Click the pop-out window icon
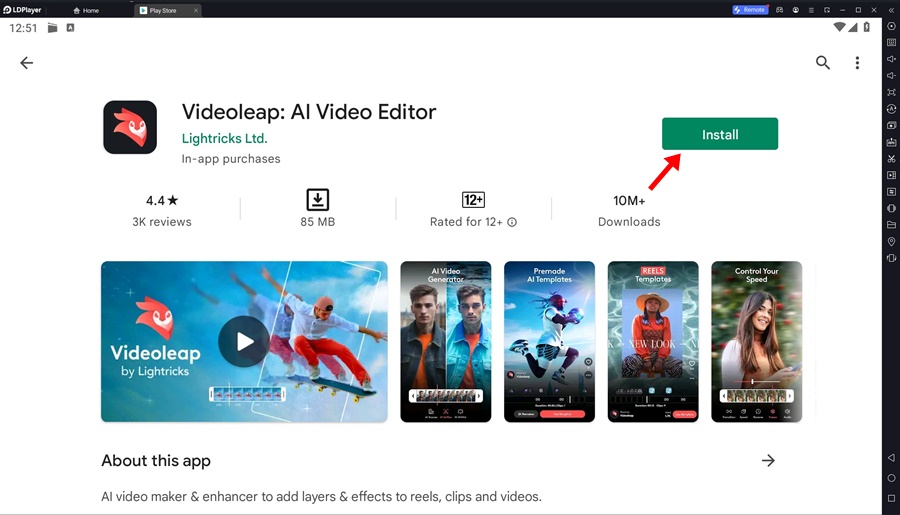Image resolution: width=900 pixels, height=515 pixels. tap(827, 10)
